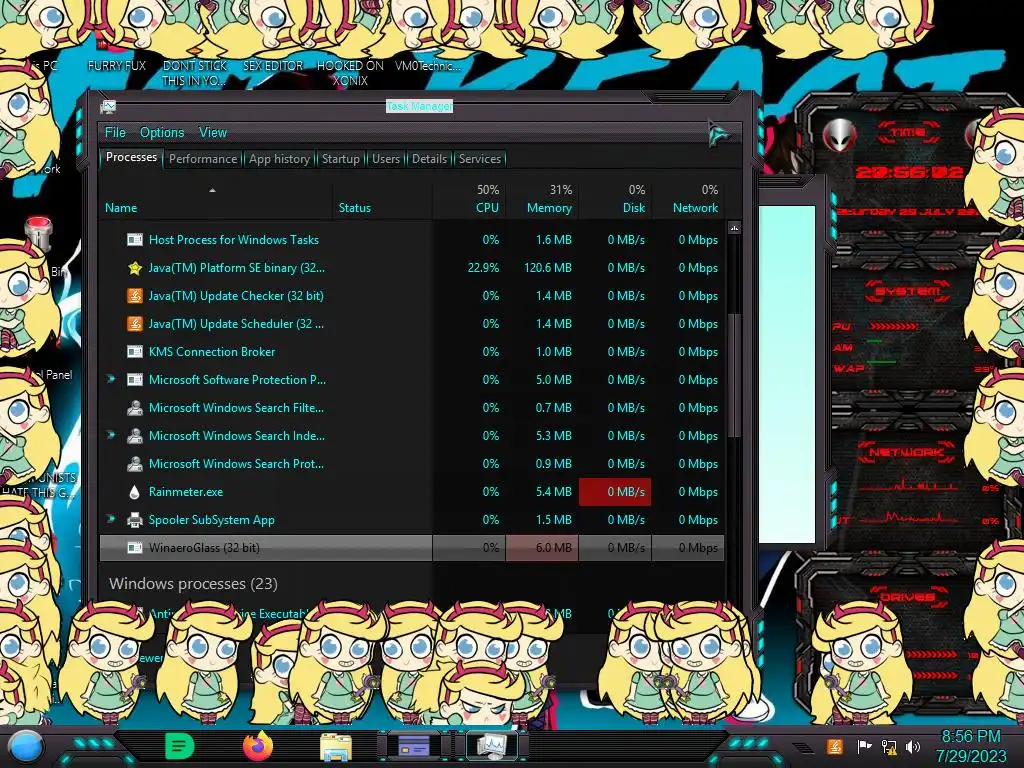Click the Java Update Checker icon
Image resolution: width=1024 pixels, height=768 pixels.
[x=135, y=296]
